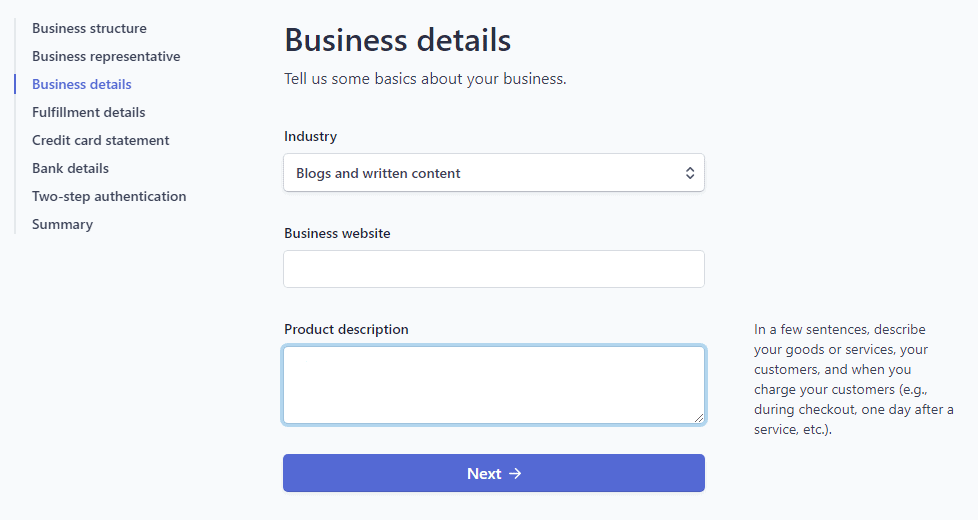Open Two-step authentication section
Screen dimensions: 978x520
click(x=109, y=196)
